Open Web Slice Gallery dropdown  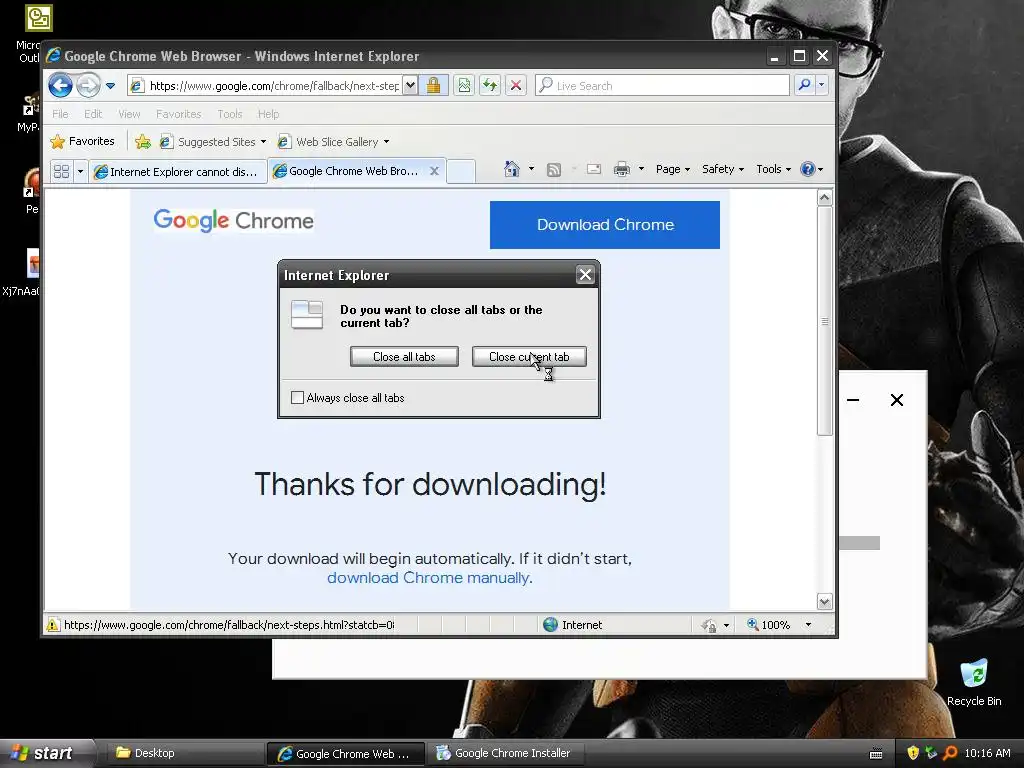(x=333, y=142)
